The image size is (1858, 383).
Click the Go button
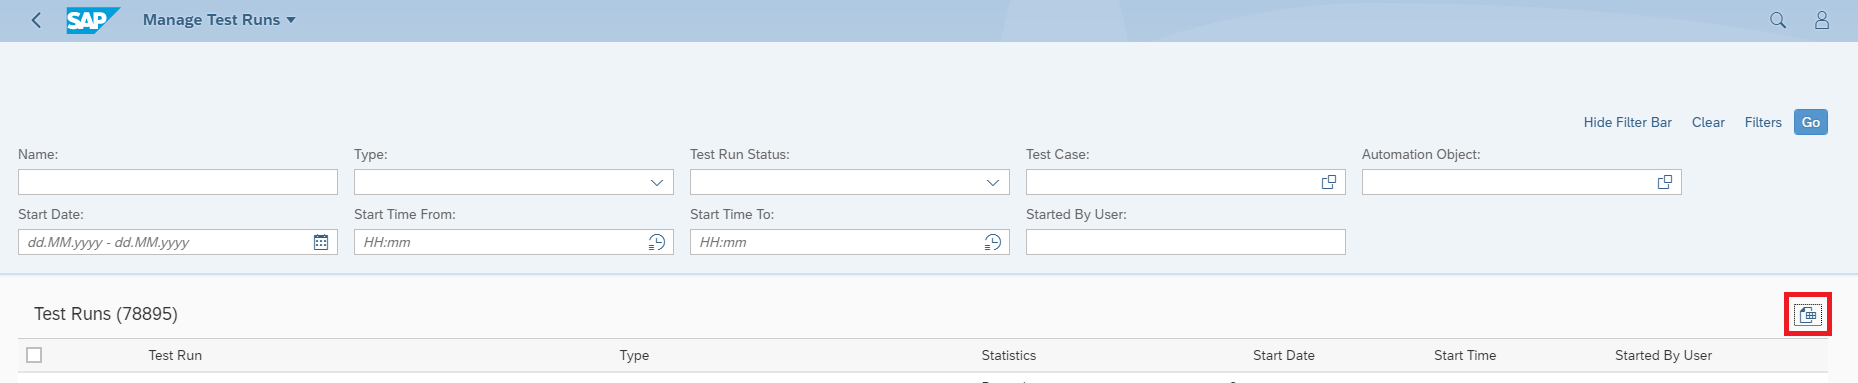[x=1811, y=122]
